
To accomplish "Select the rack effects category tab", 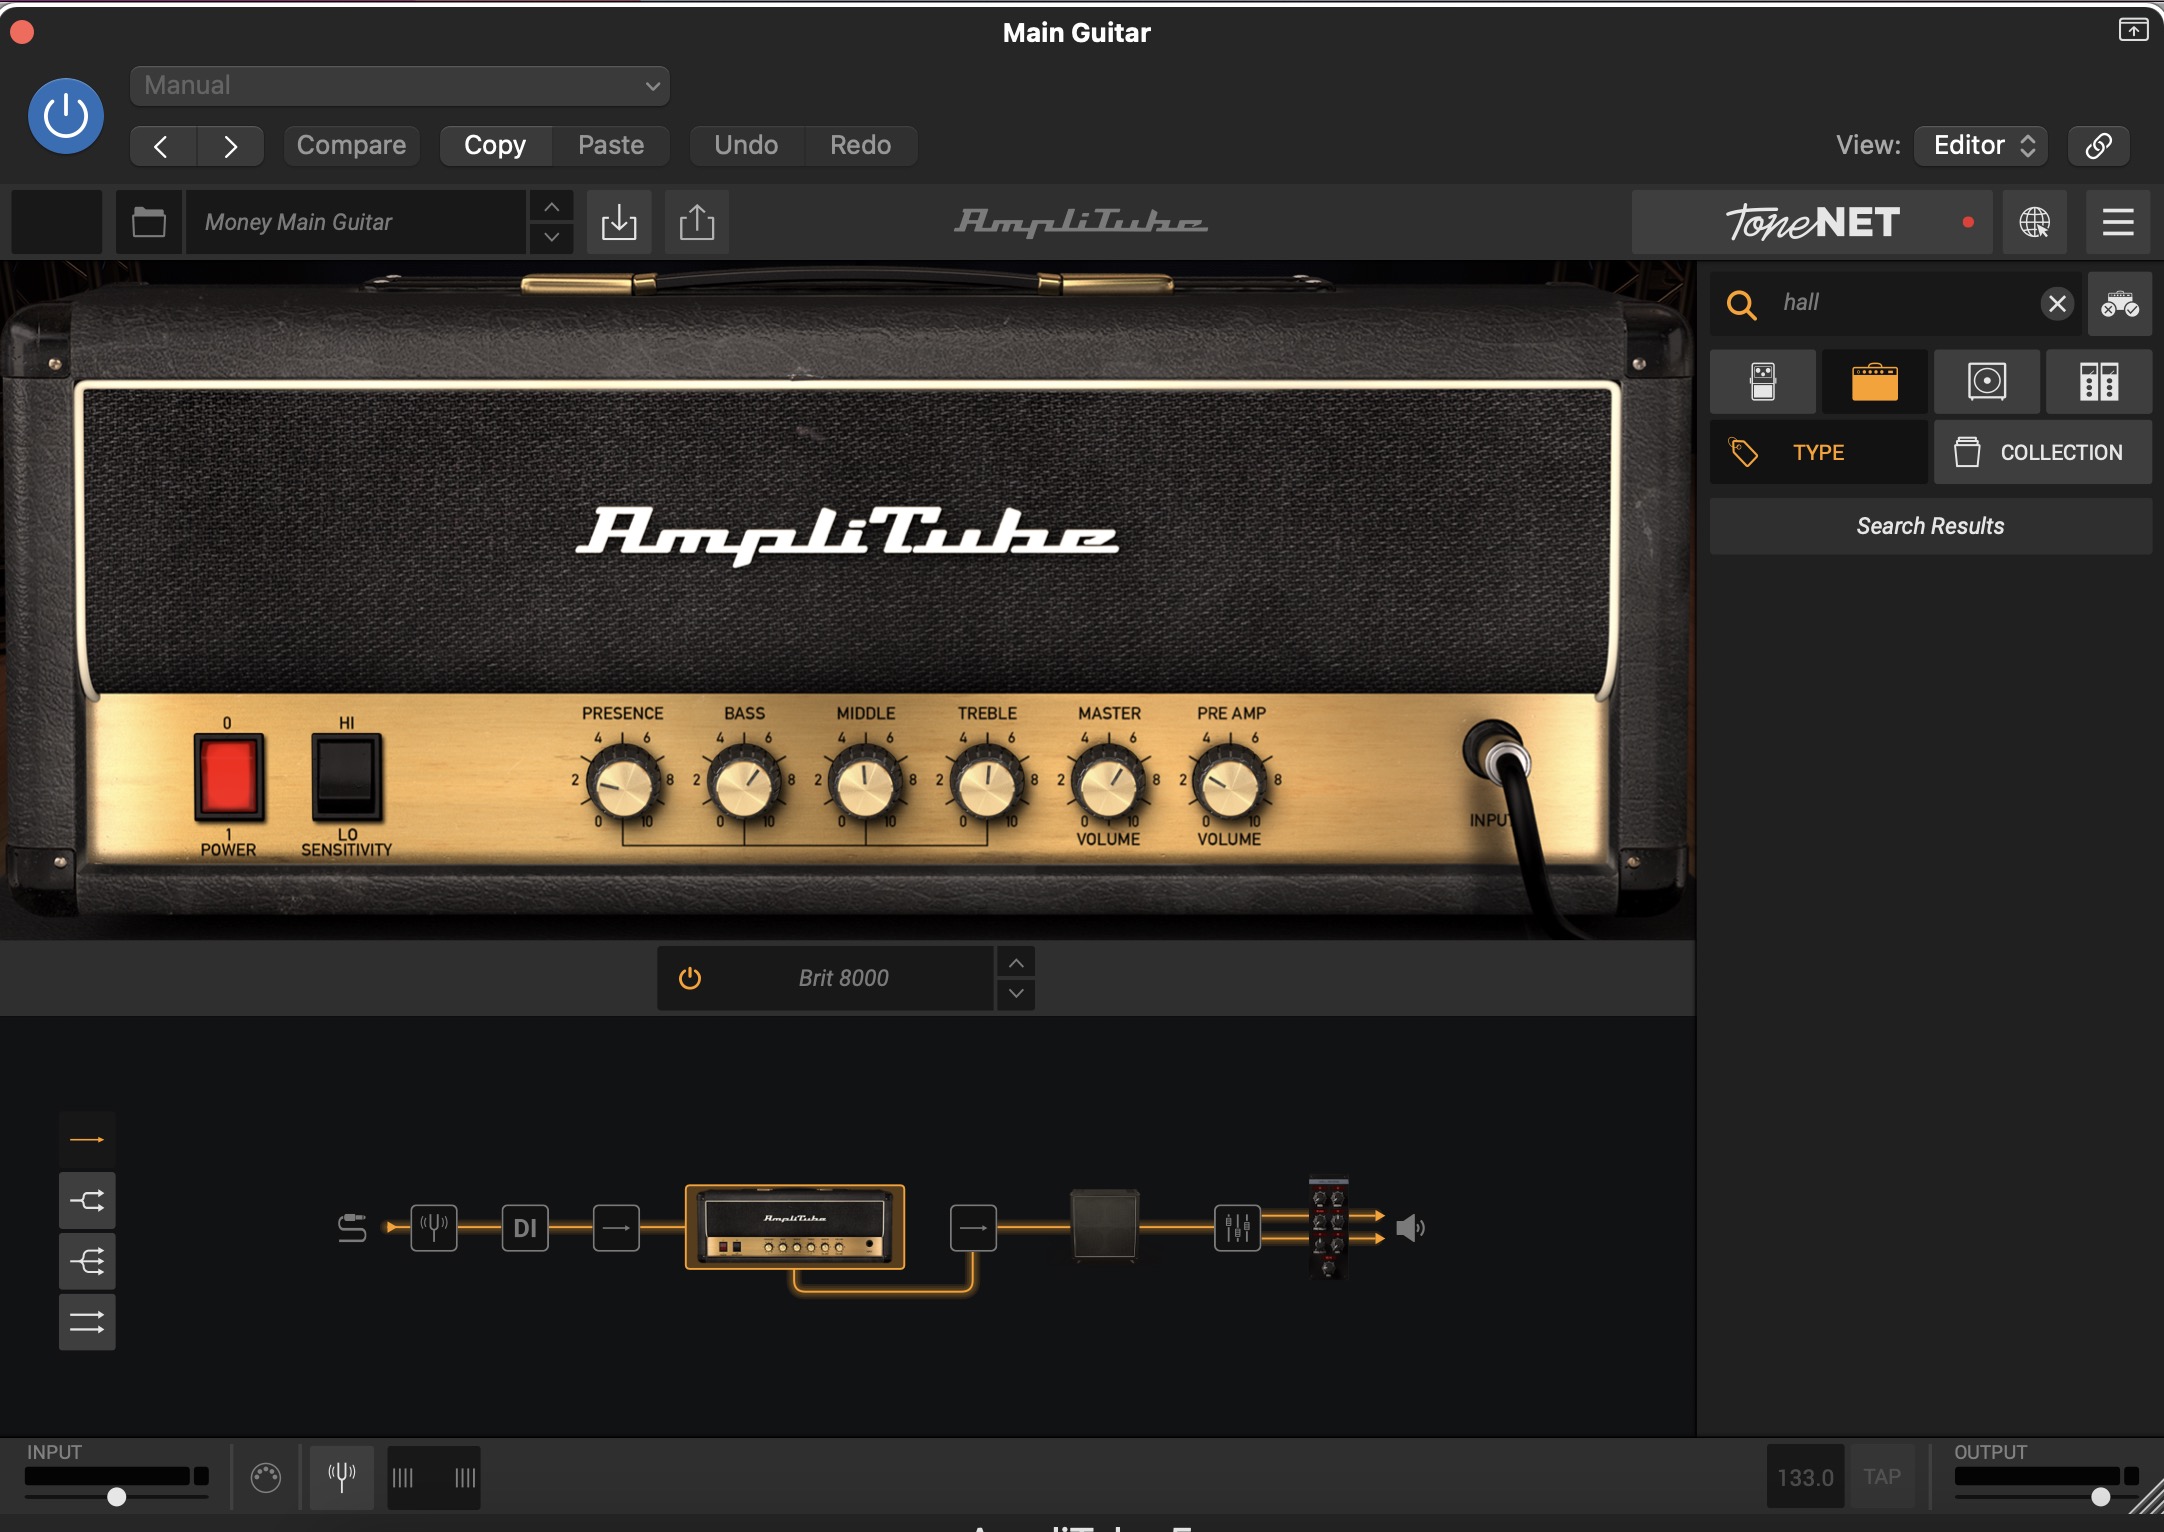I will [x=2099, y=382].
